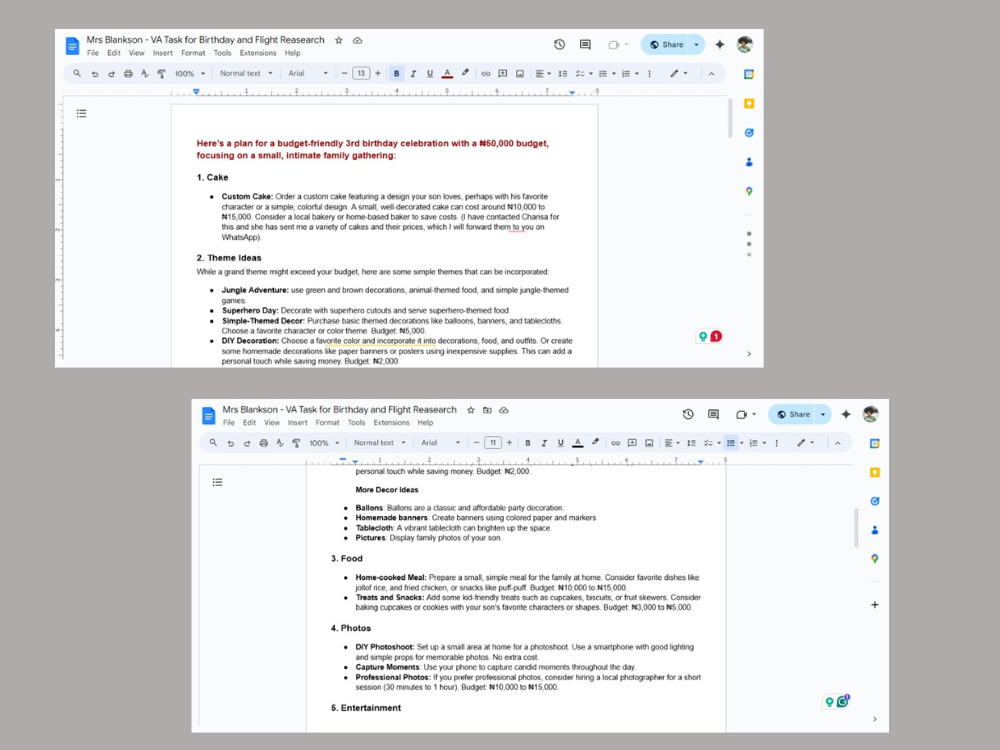Show all comments in top window
Image resolution: width=1000 pixels, height=750 pixels.
pos(585,44)
